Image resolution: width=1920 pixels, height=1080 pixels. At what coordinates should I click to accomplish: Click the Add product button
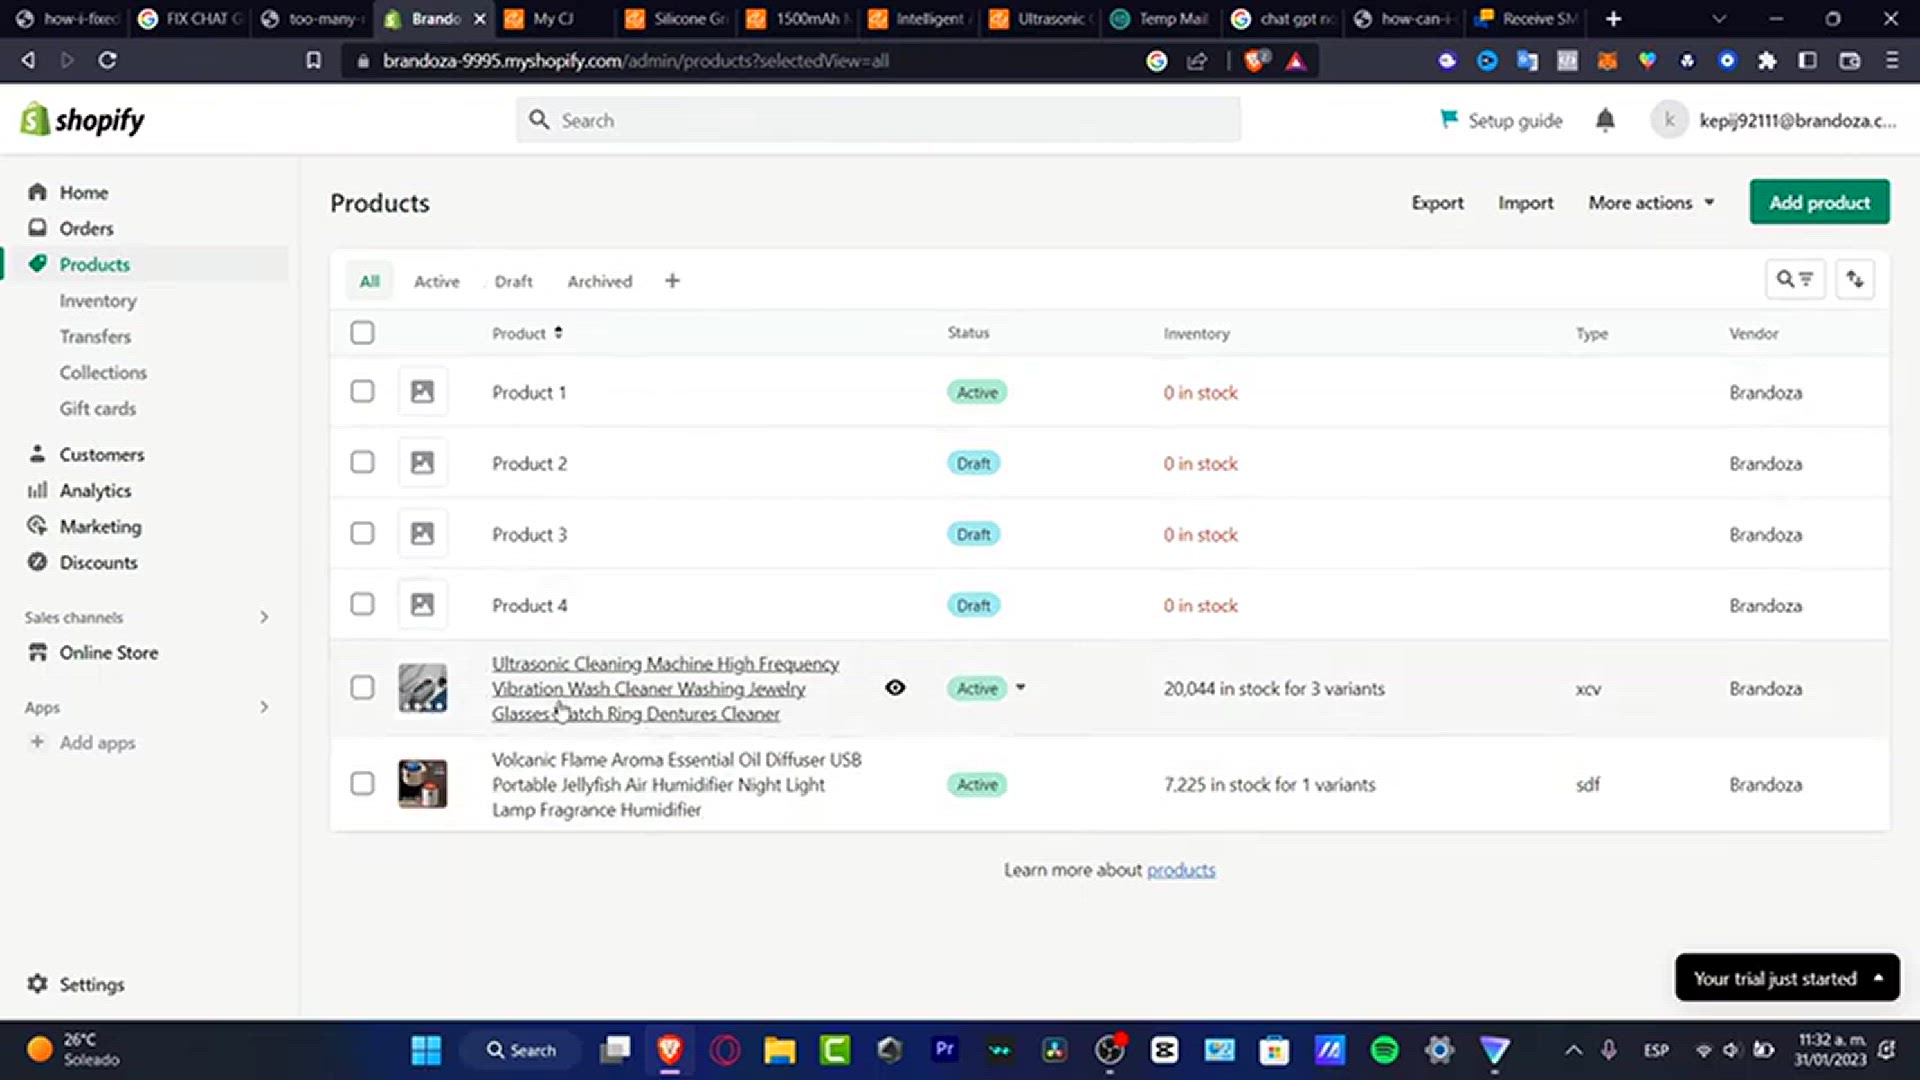click(x=1818, y=202)
